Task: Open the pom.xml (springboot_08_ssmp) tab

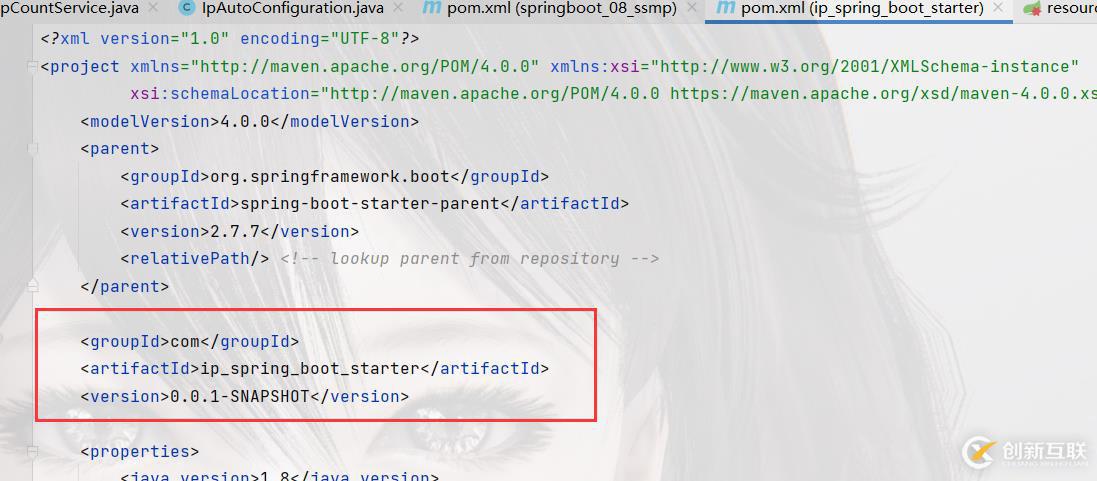Action: click(x=562, y=8)
